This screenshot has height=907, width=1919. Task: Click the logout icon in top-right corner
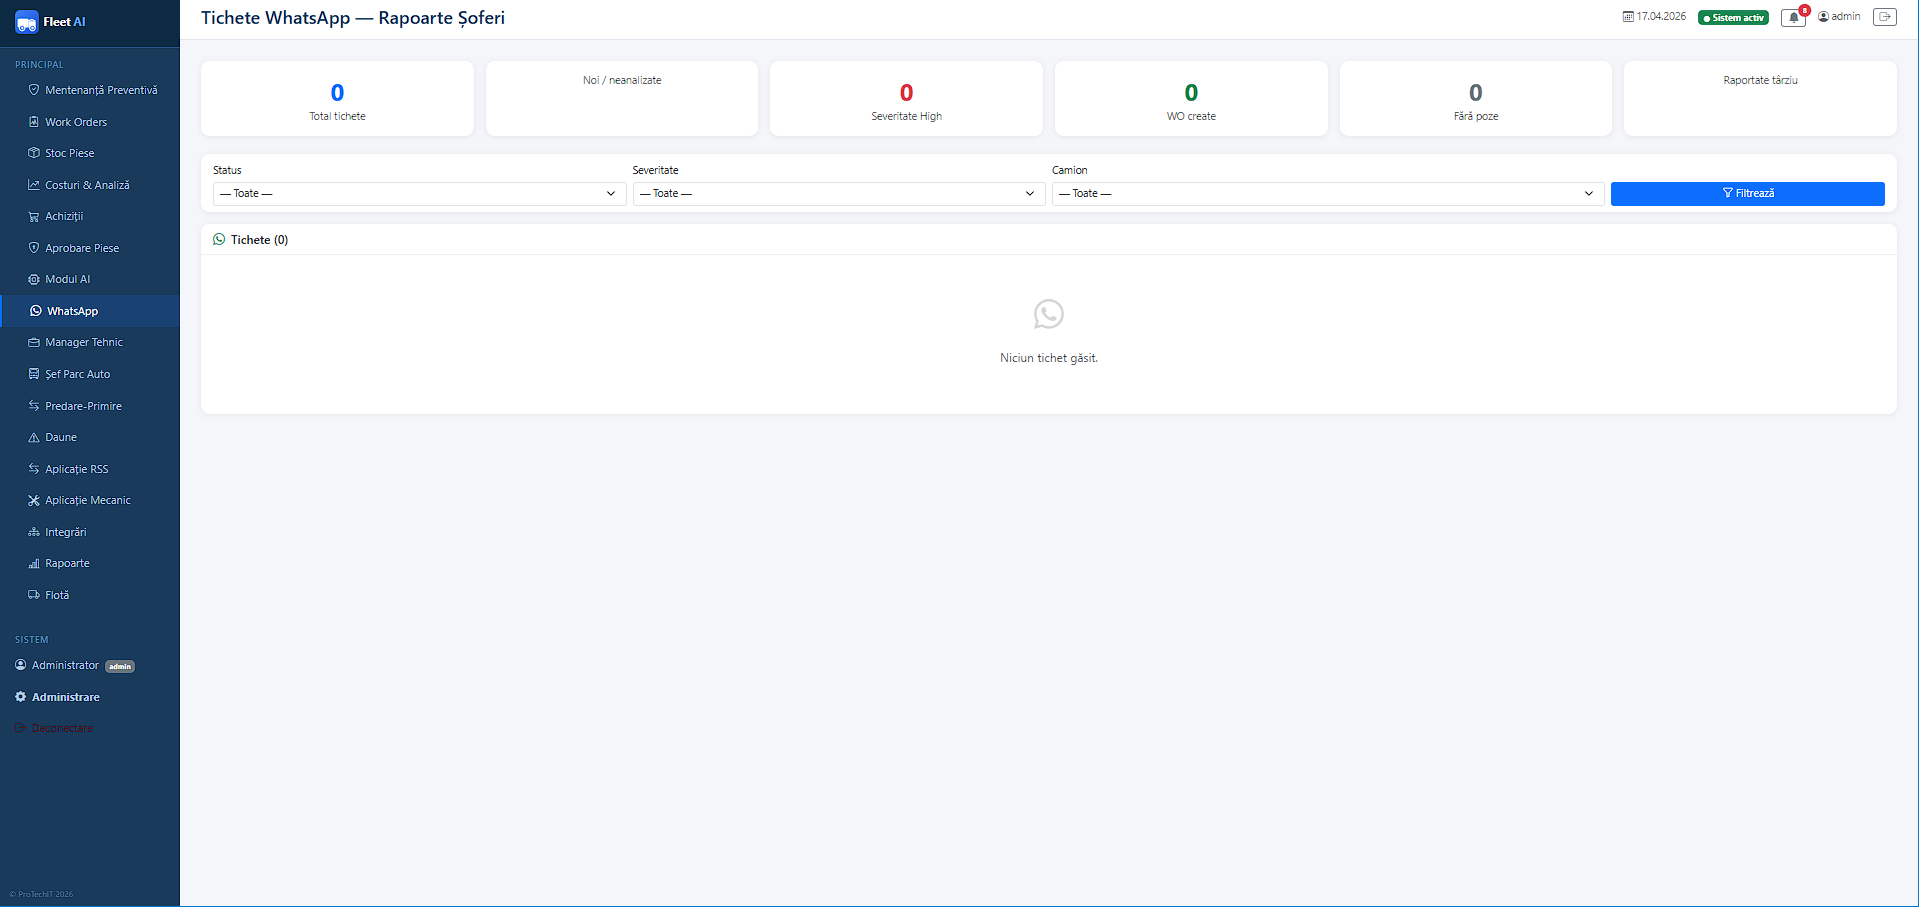(1885, 17)
